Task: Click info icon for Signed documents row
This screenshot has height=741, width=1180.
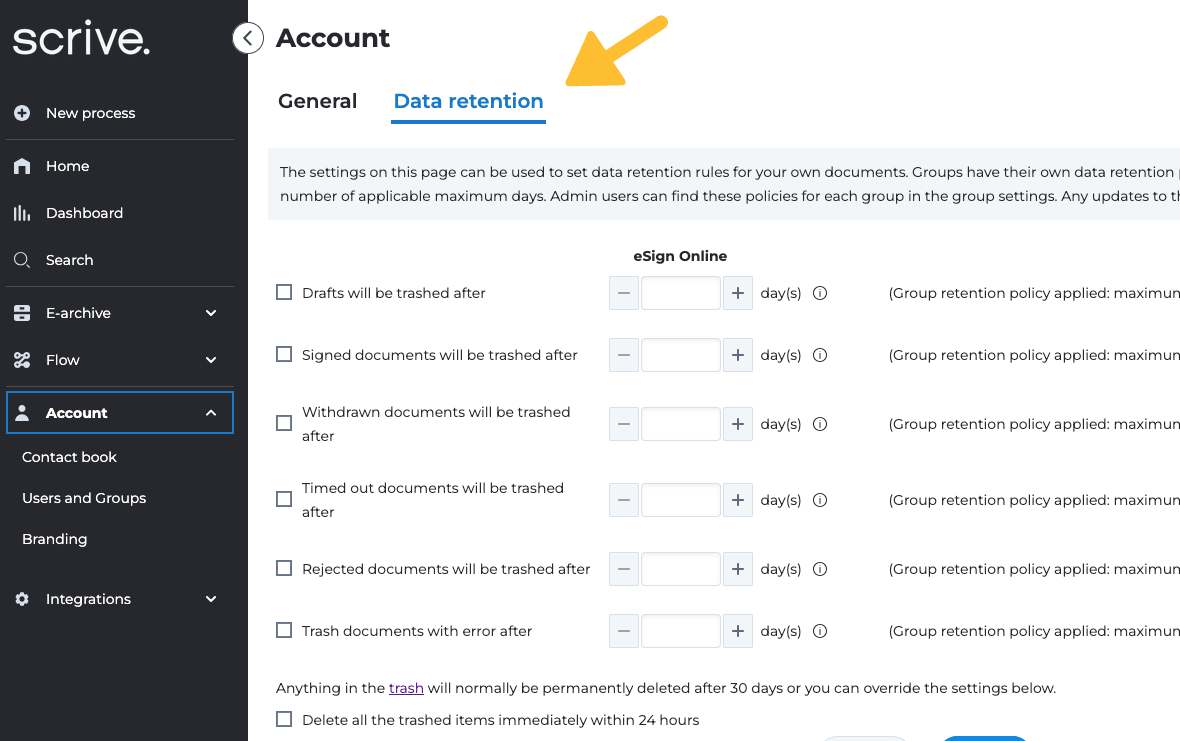Action: point(820,355)
